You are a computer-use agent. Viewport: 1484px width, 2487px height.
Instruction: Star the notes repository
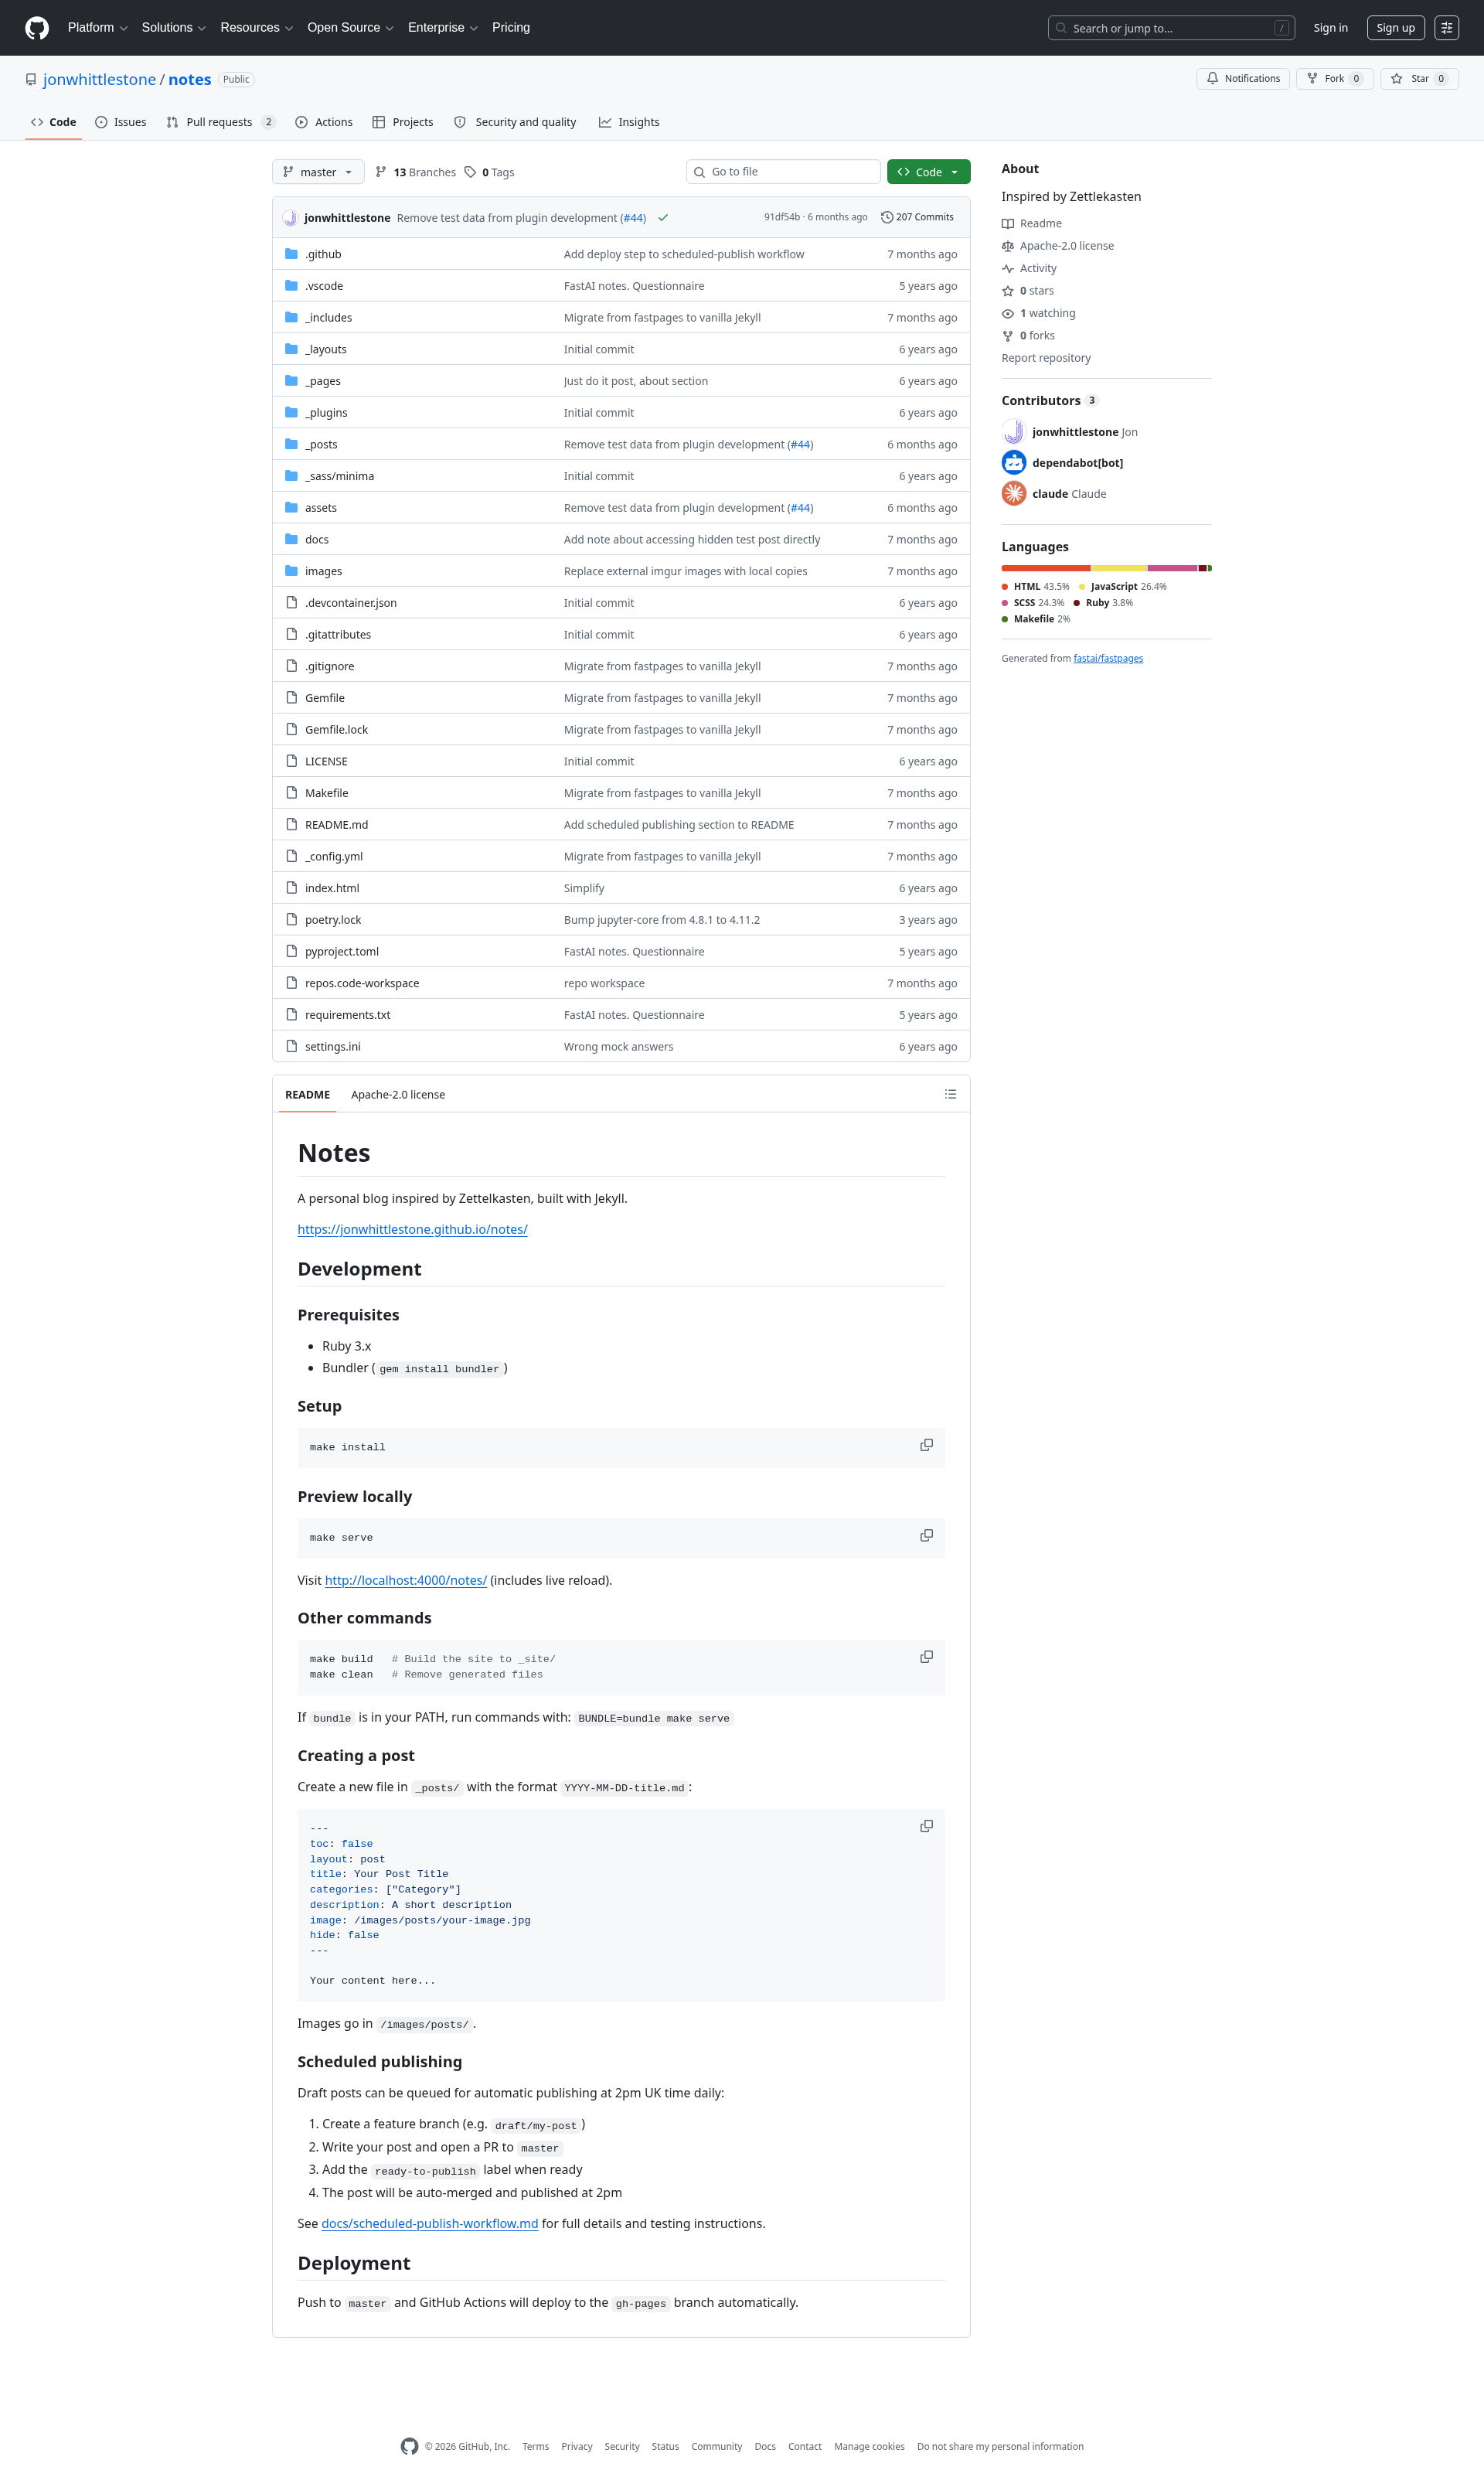(x=1419, y=79)
